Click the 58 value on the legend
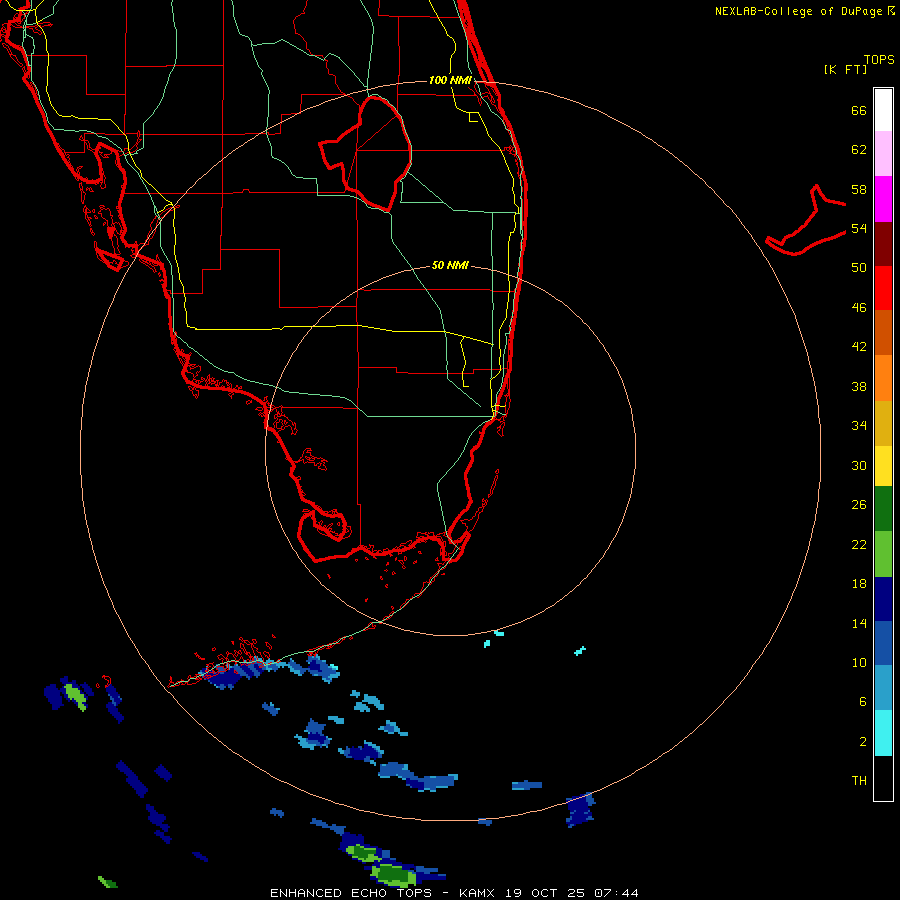900x900 pixels. point(859,189)
